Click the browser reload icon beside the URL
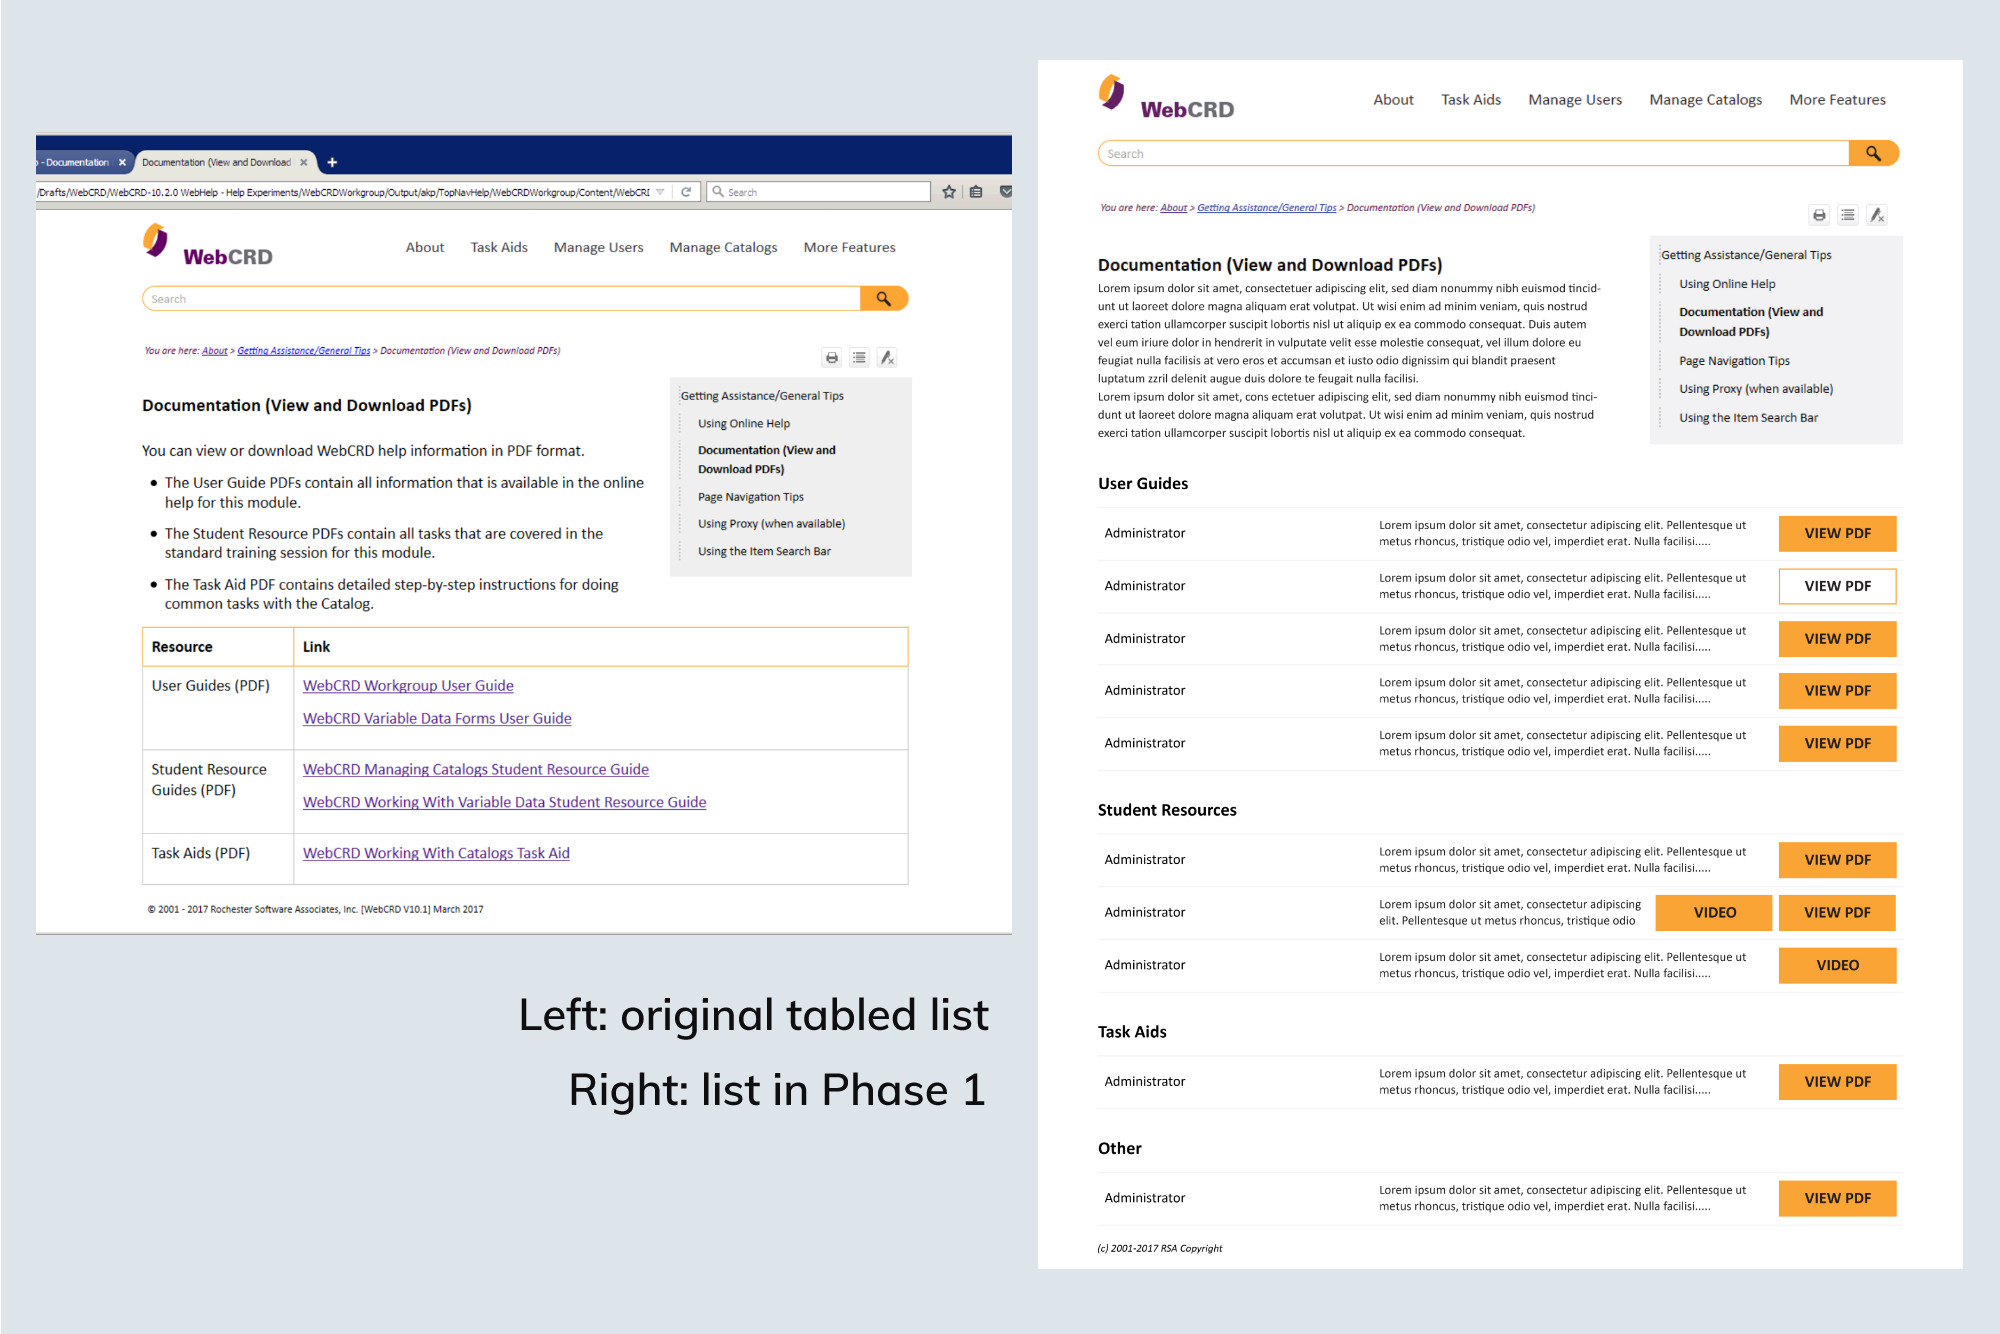Image resolution: width=2000 pixels, height=1334 pixels. (686, 192)
